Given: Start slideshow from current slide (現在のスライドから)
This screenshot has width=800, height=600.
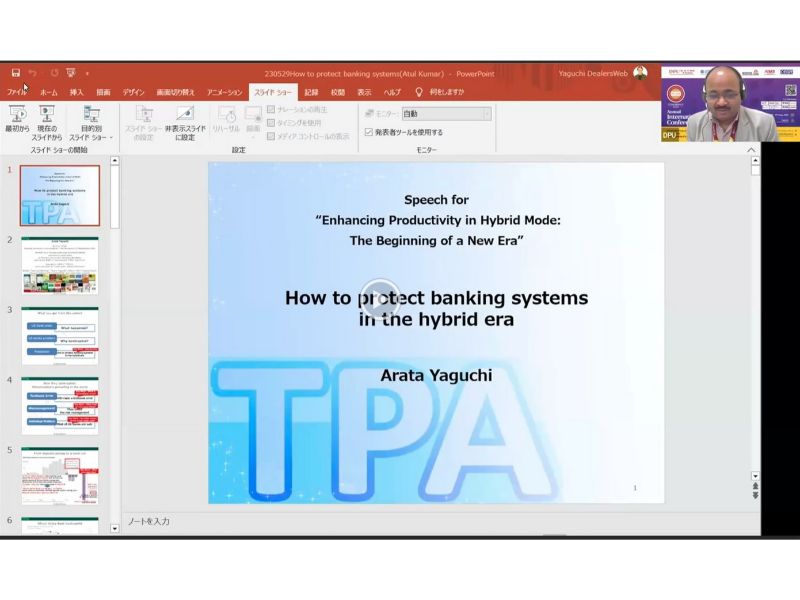Looking at the screenshot, I should [46, 123].
